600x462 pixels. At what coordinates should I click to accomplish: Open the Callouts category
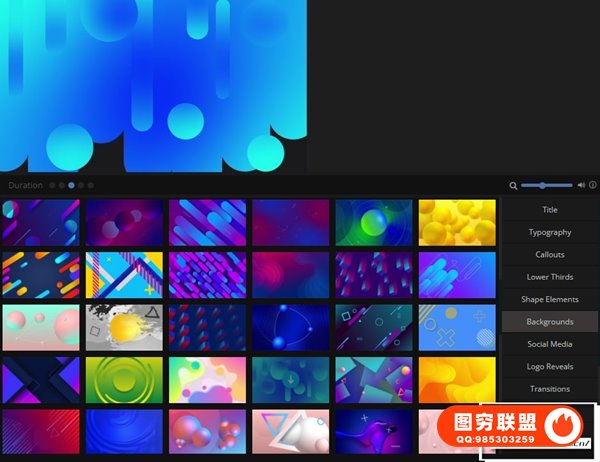click(x=550, y=255)
